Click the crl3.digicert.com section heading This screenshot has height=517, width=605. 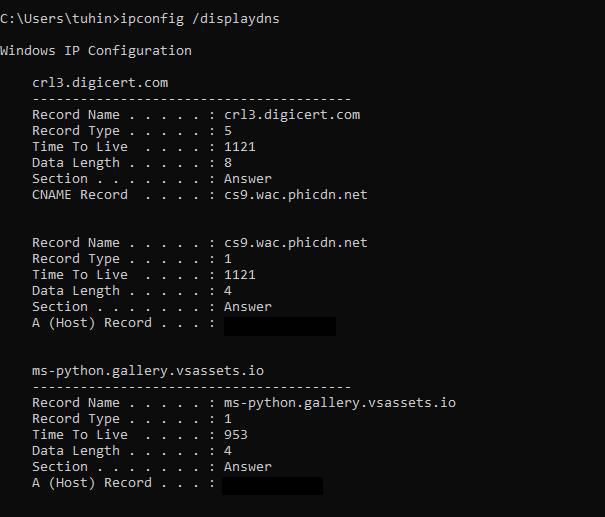(x=100, y=83)
